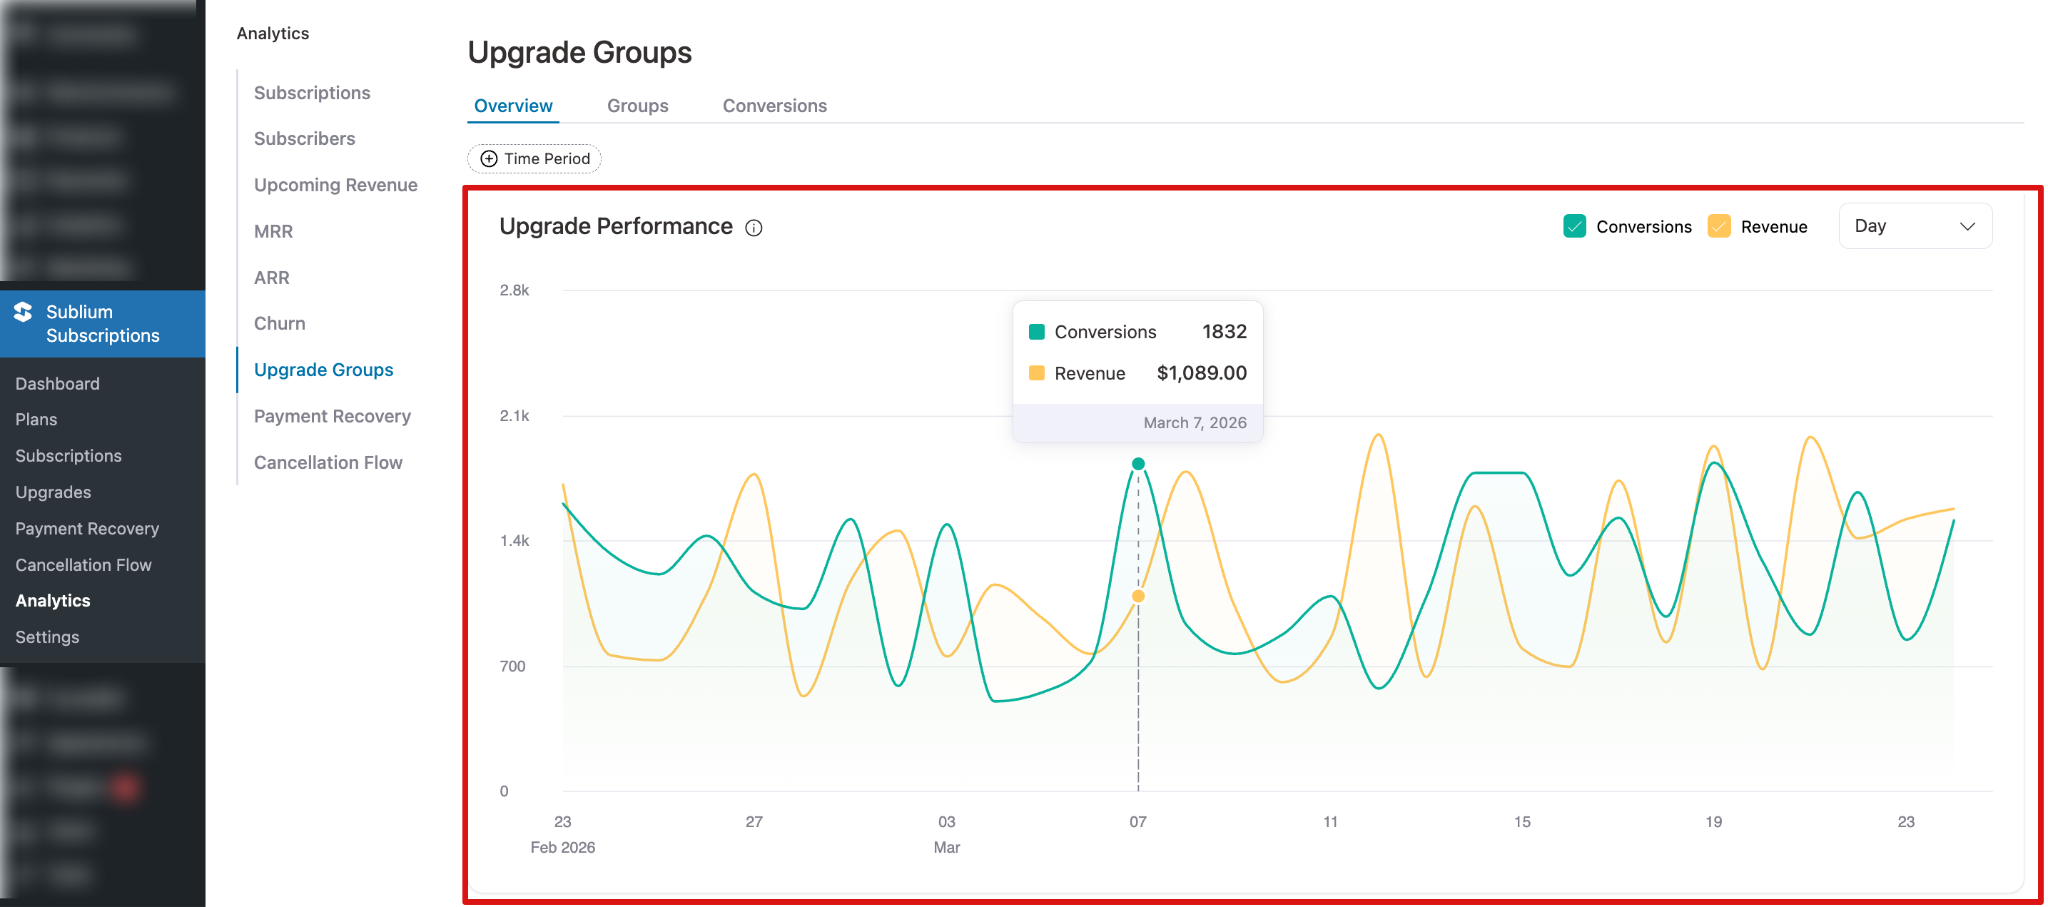Click the plus icon on the Time Period filter
2048x907 pixels.
tap(488, 158)
